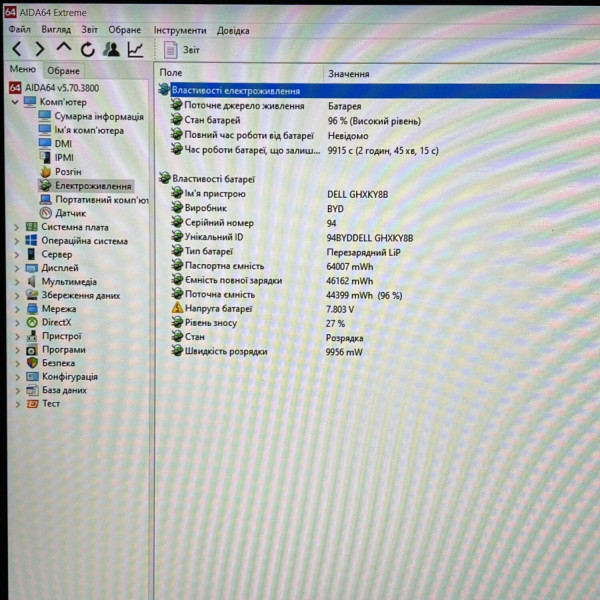Image resolution: width=600 pixels, height=600 pixels.
Task: Click the Датчик sensor icon
Action: pyautogui.click(x=46, y=213)
